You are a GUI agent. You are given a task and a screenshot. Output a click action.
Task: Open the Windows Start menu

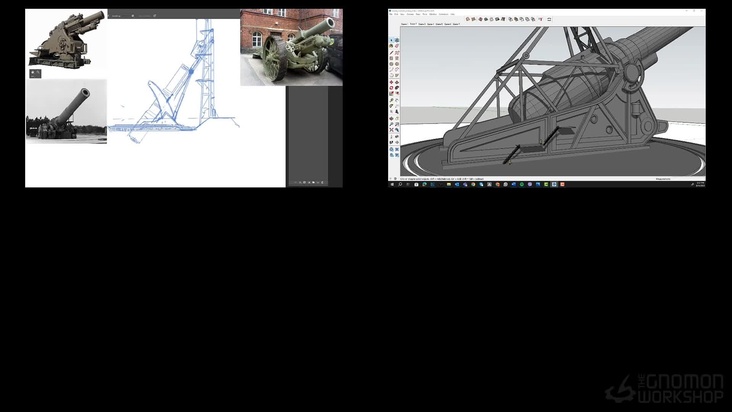click(391, 185)
